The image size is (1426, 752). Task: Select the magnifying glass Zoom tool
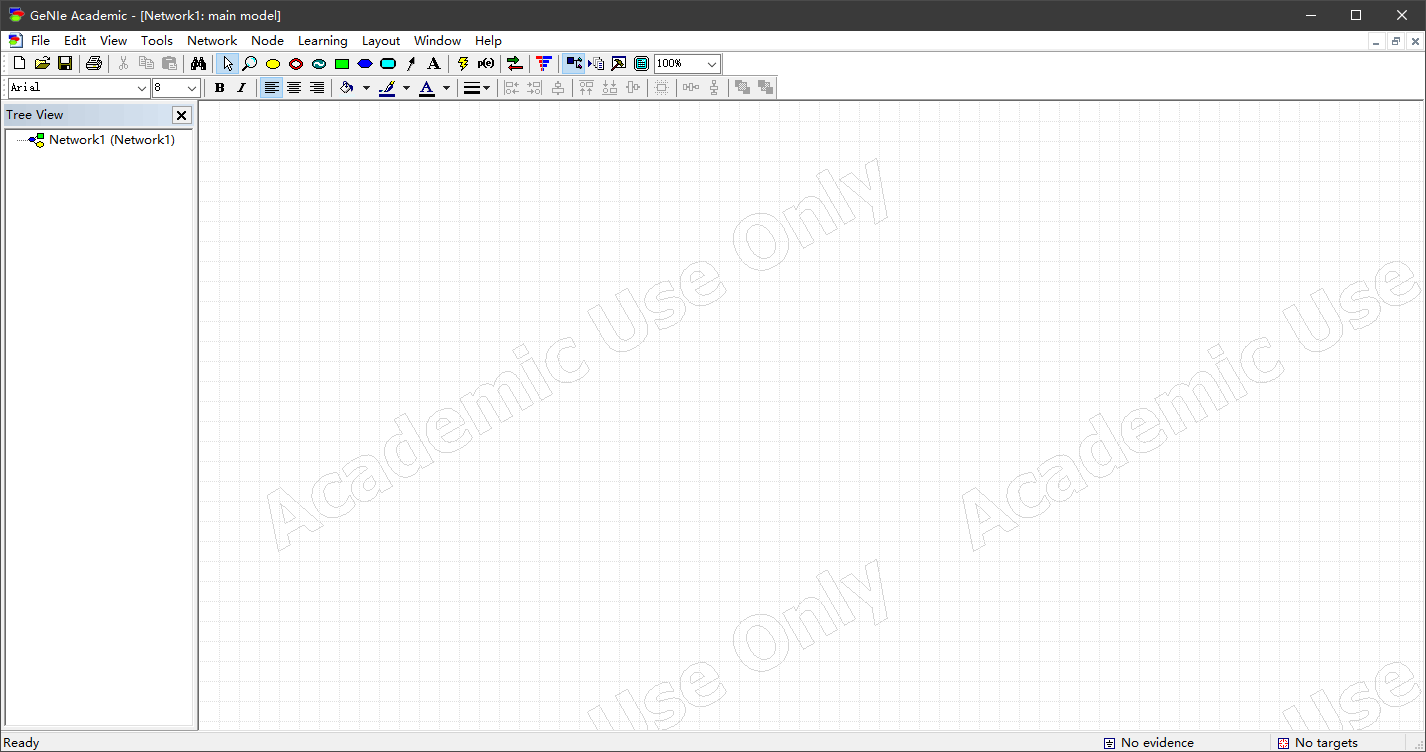(x=250, y=64)
